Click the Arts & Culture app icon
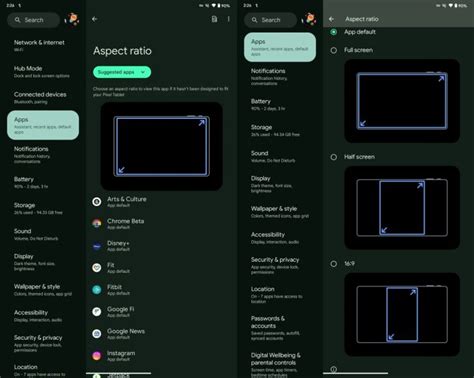Image resolution: width=474 pixels, height=378 pixels. pyautogui.click(x=97, y=202)
